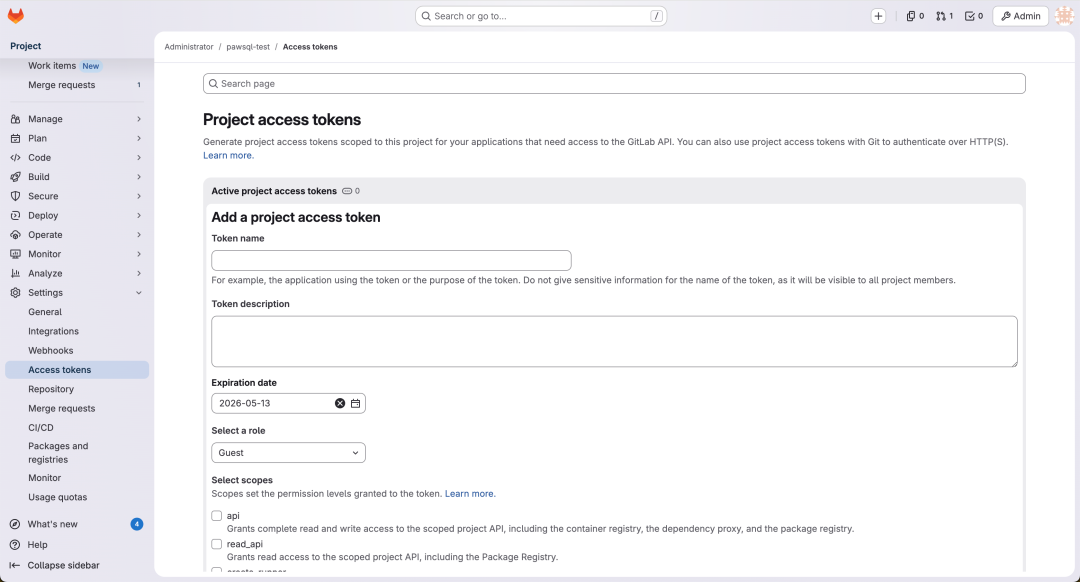This screenshot has height=582, width=1080.
Task: Click the Analyze chart icon
Action: click(x=15, y=273)
